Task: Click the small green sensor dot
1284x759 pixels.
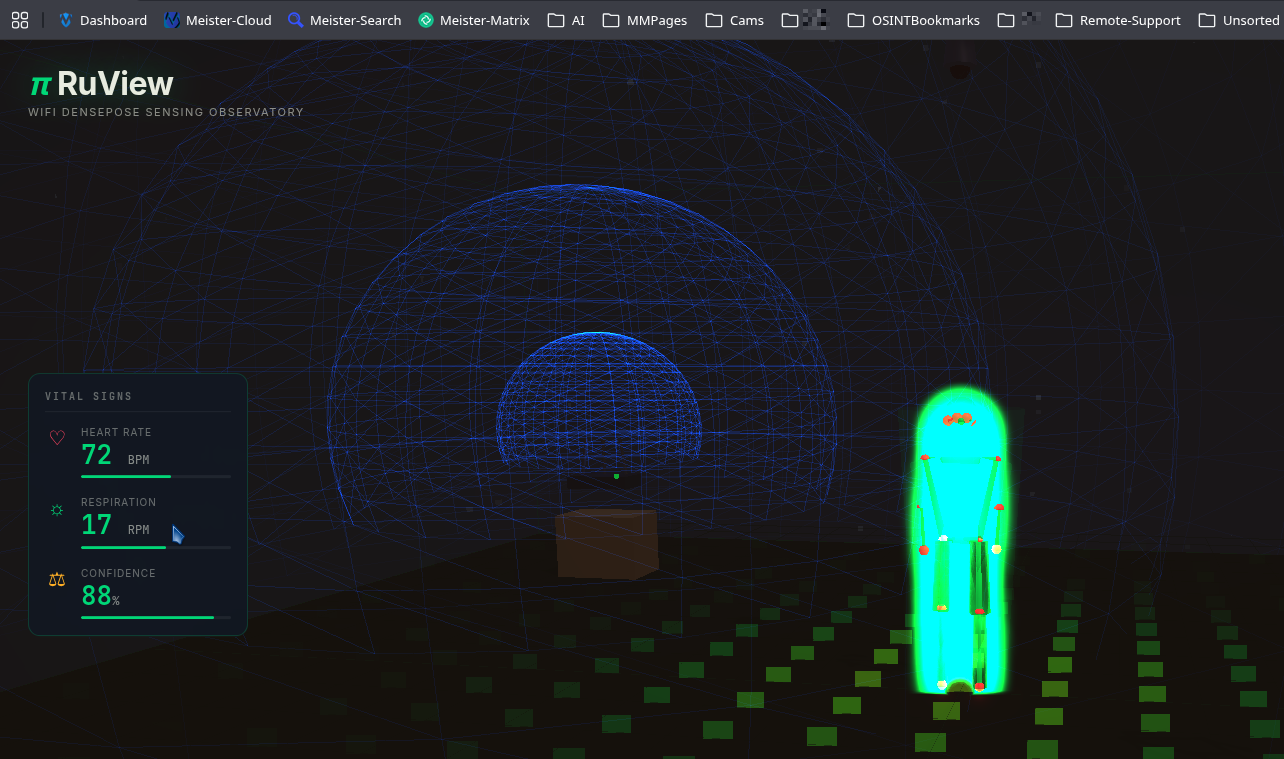Action: click(616, 476)
